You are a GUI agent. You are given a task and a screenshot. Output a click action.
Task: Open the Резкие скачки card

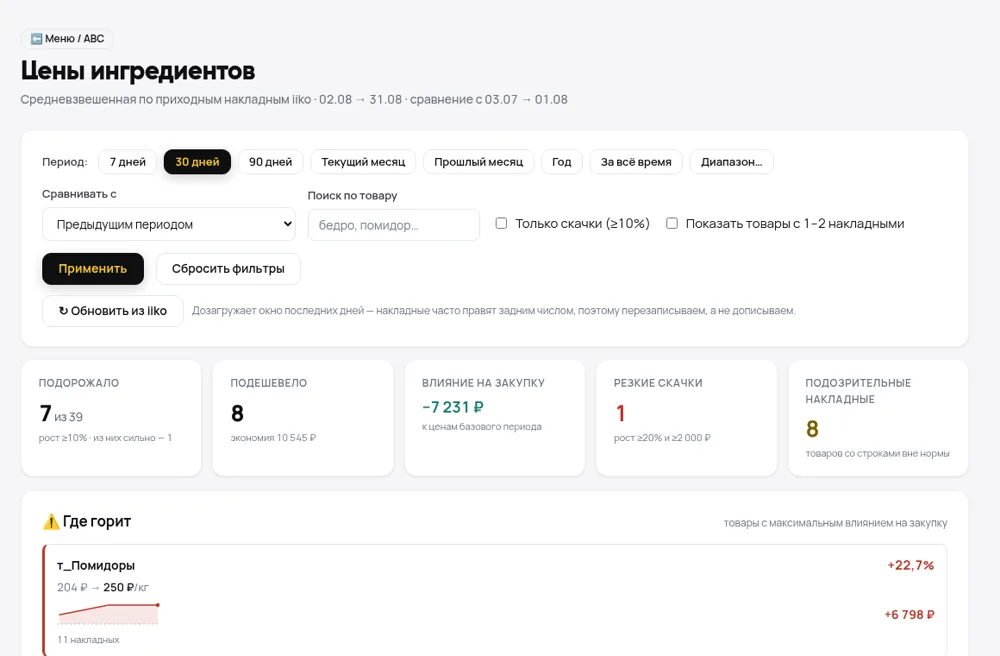click(x=686, y=418)
